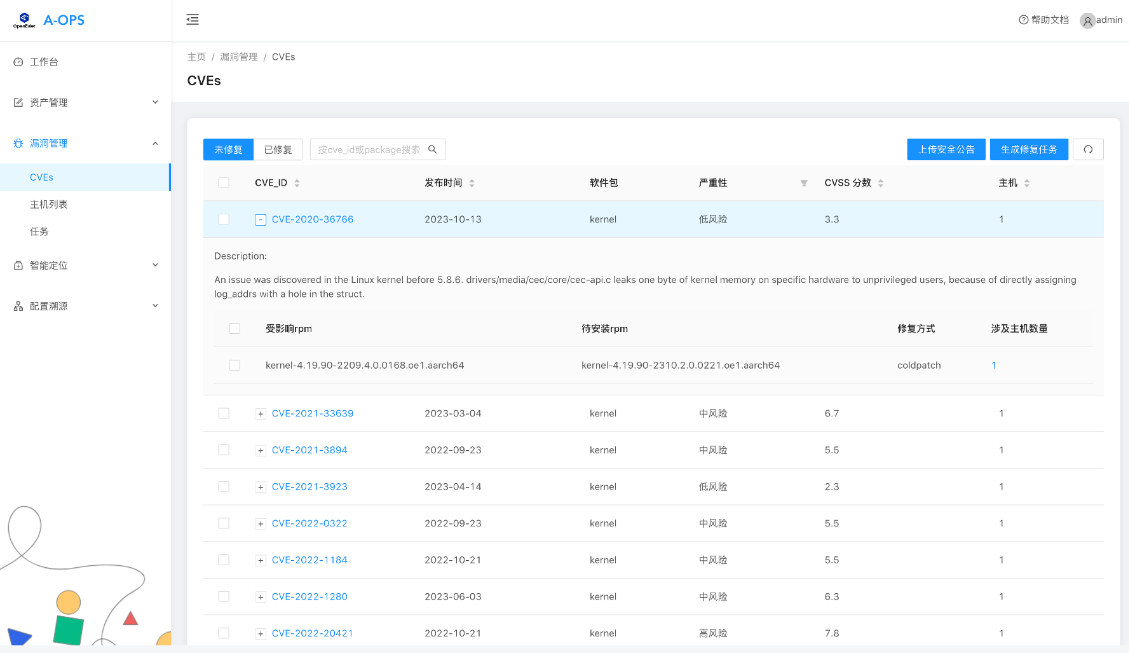Tick the checkbox for CVE-2020-36766 row
1129x653 pixels.
224,219
